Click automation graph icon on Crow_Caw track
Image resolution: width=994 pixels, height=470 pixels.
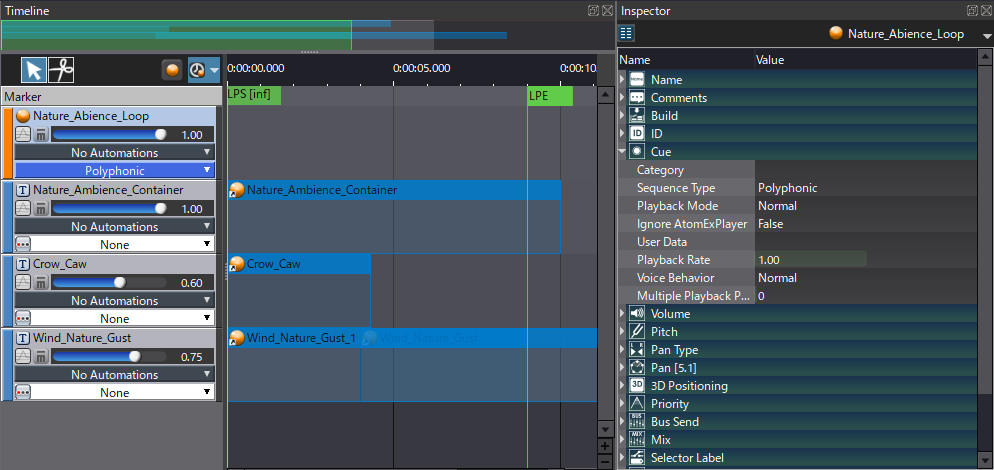(x=23, y=283)
